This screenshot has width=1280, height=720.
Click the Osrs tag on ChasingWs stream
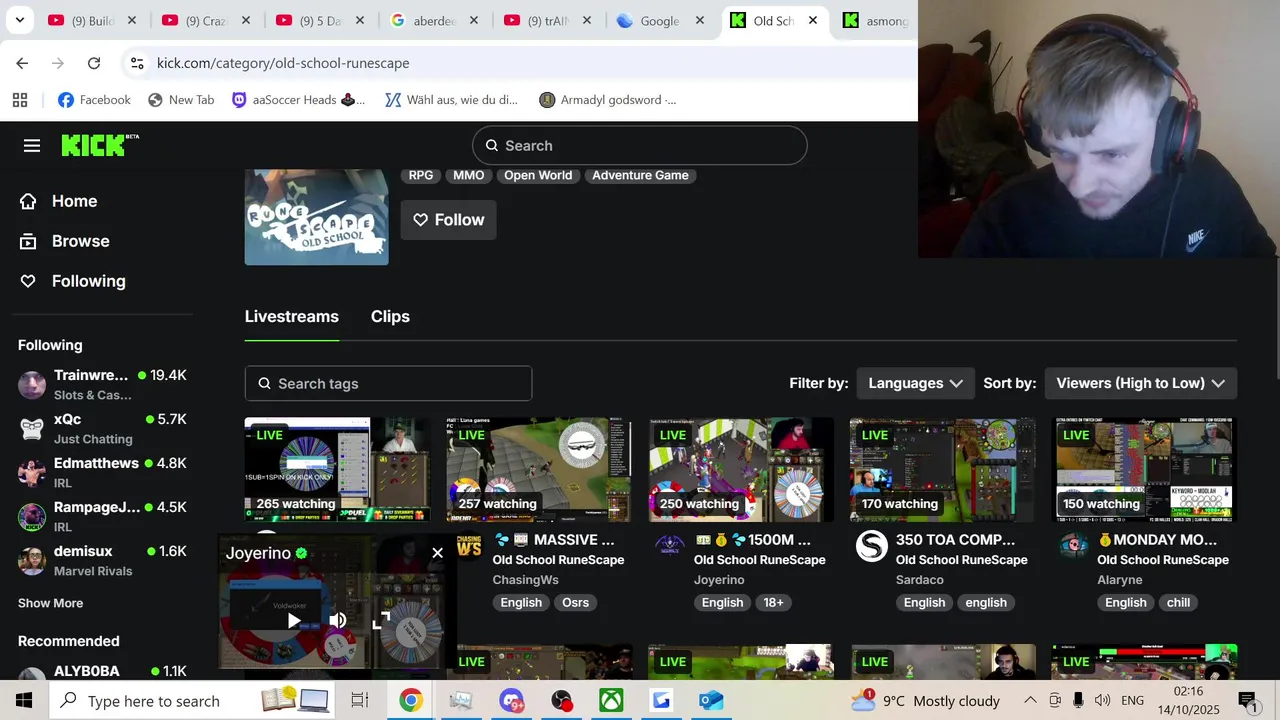pyautogui.click(x=575, y=603)
